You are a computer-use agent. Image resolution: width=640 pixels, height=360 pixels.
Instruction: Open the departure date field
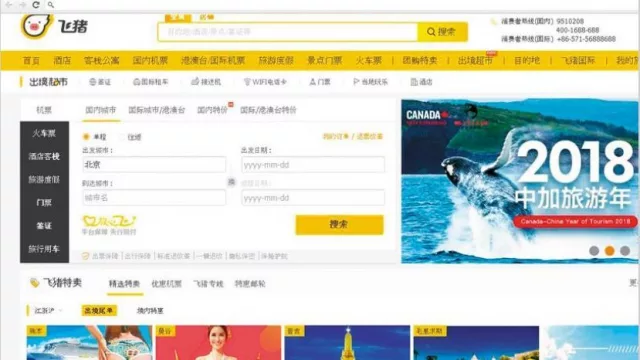click(x=313, y=165)
